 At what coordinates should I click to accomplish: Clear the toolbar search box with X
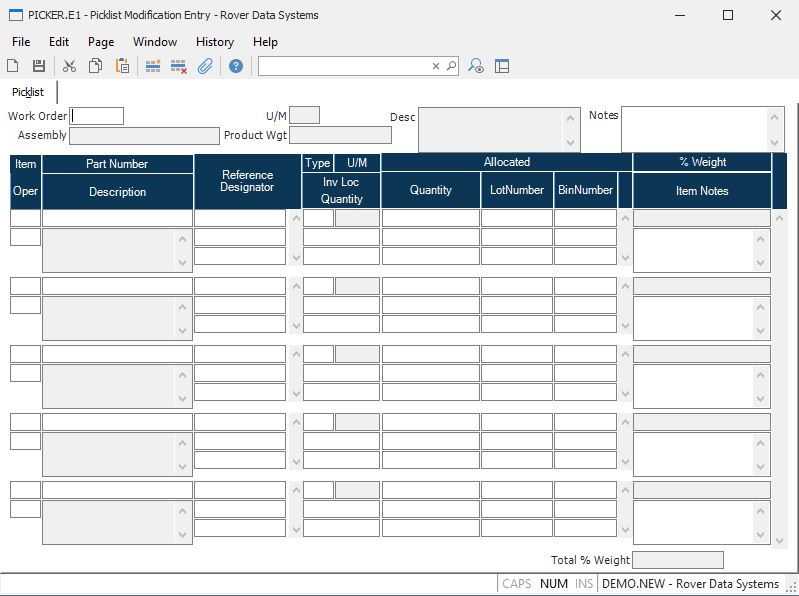point(436,66)
